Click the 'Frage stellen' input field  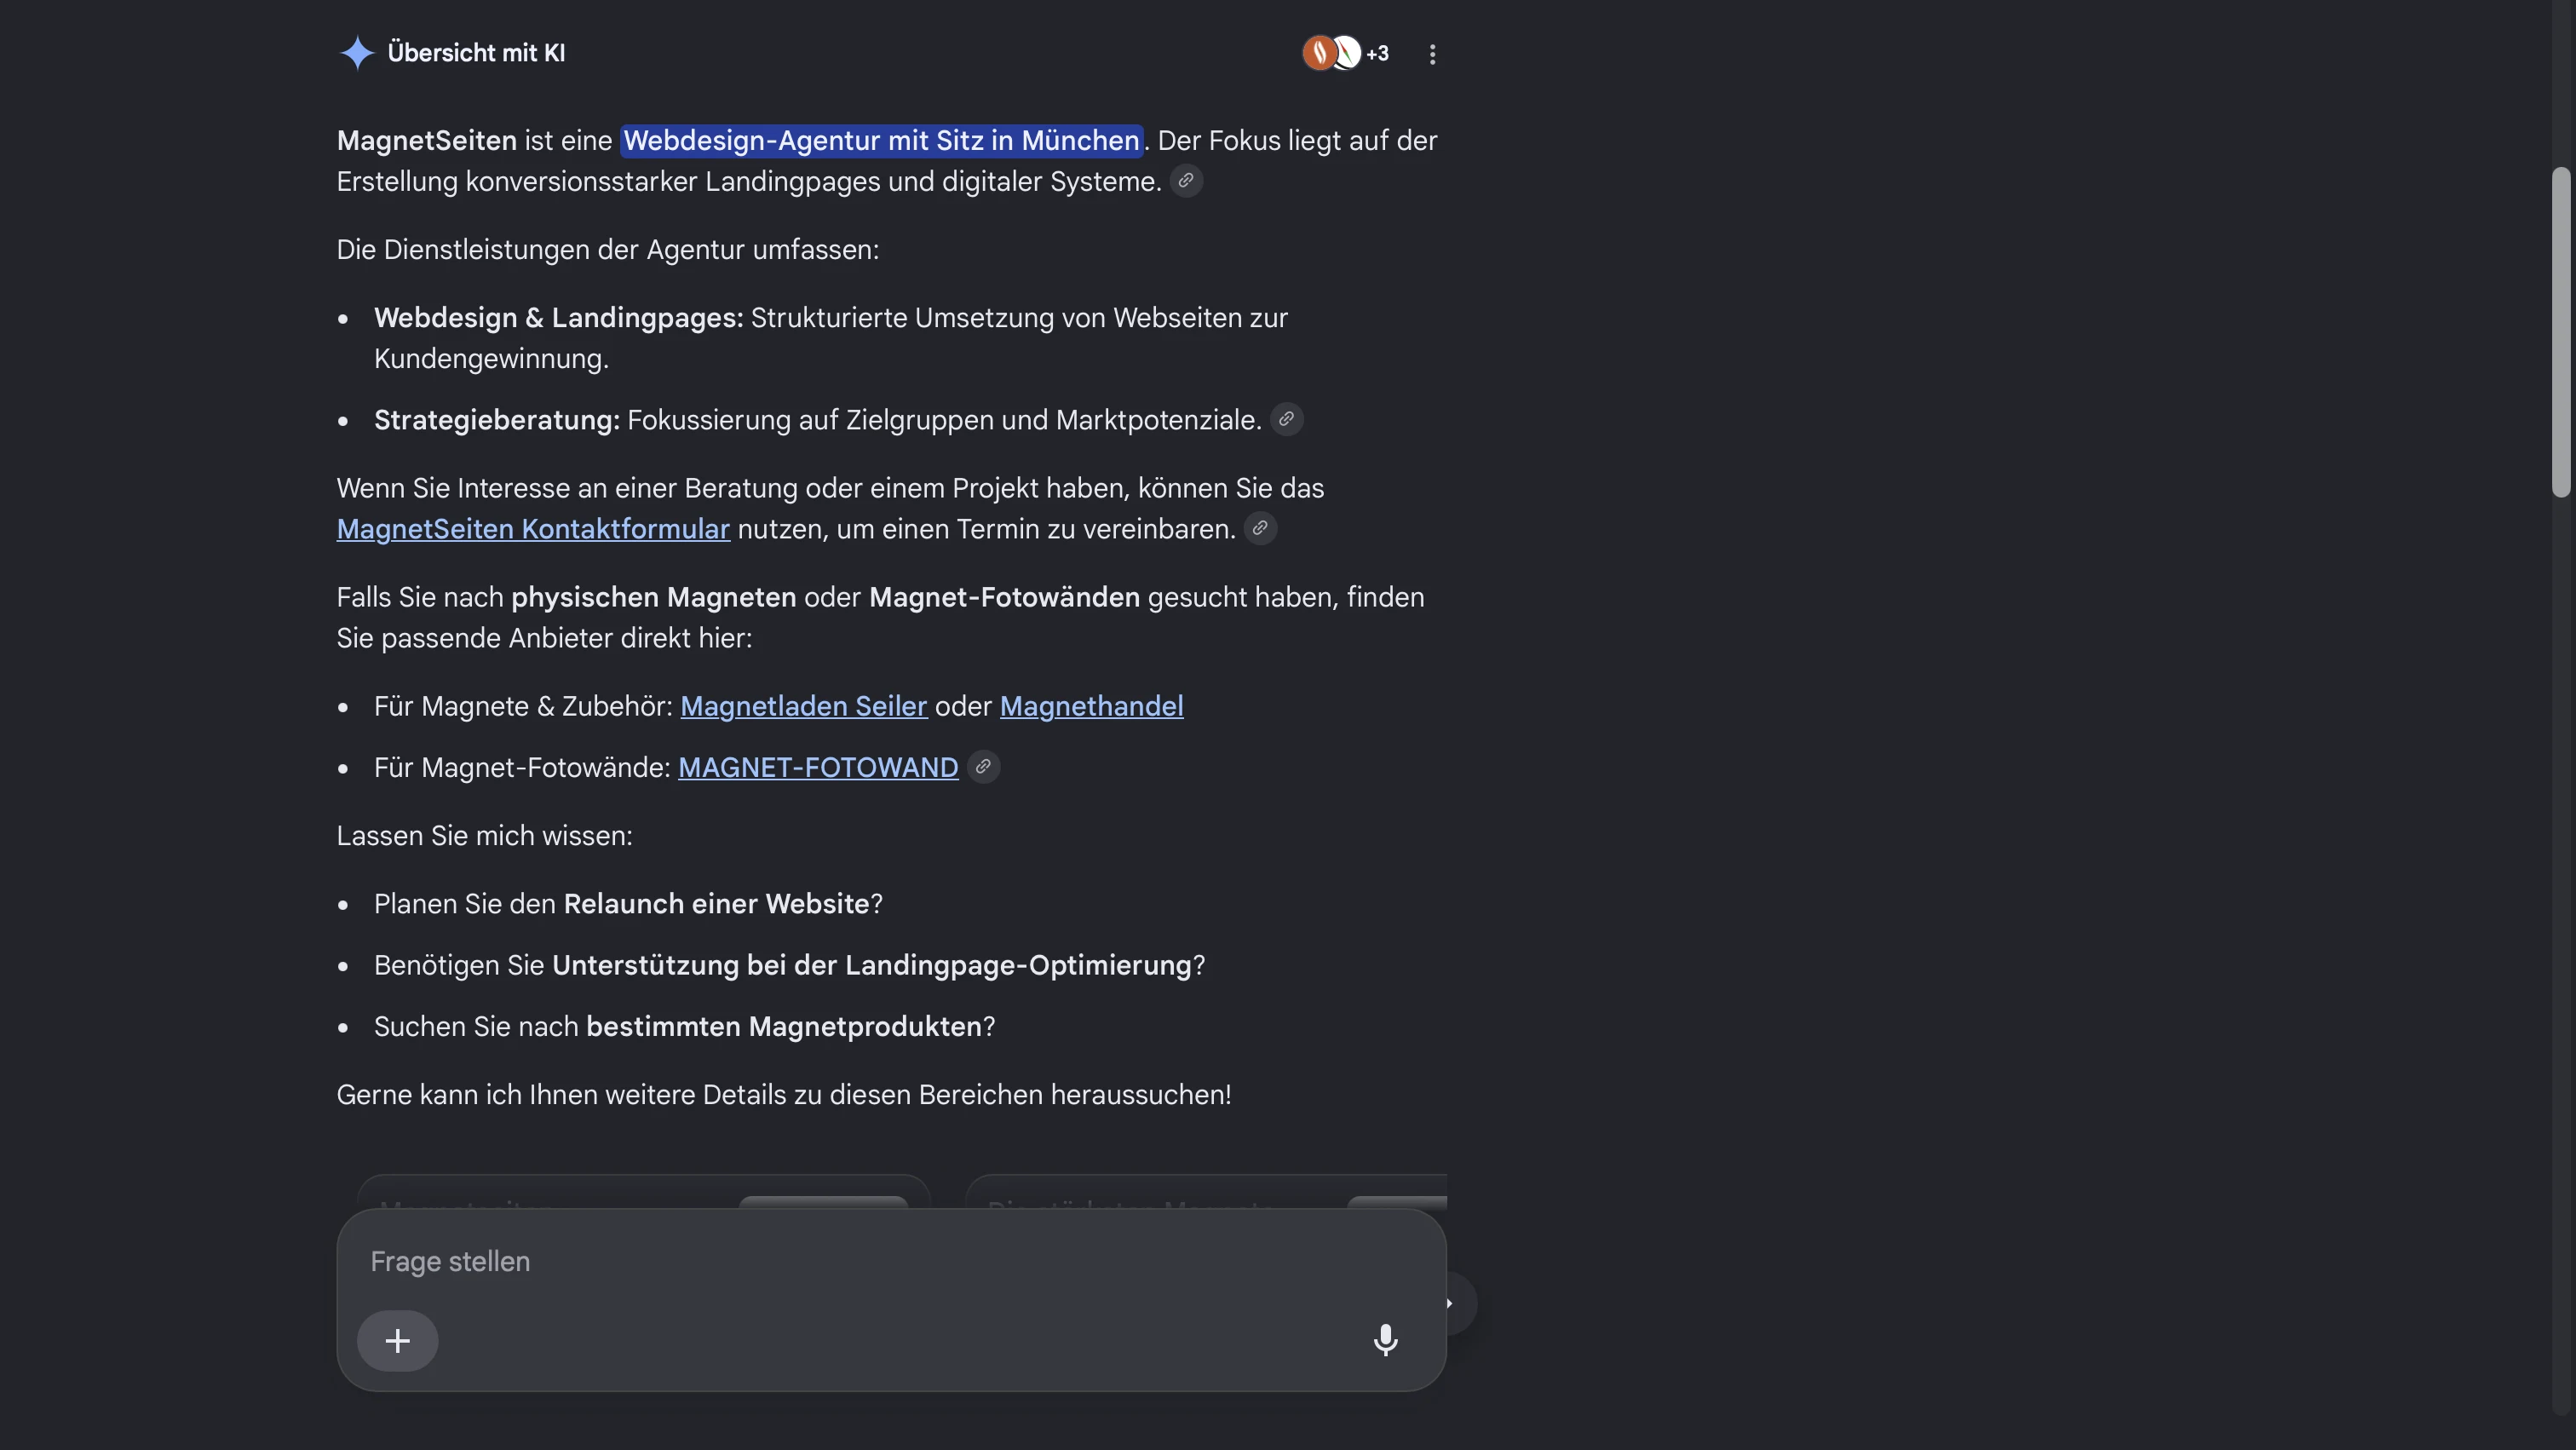coord(891,1261)
